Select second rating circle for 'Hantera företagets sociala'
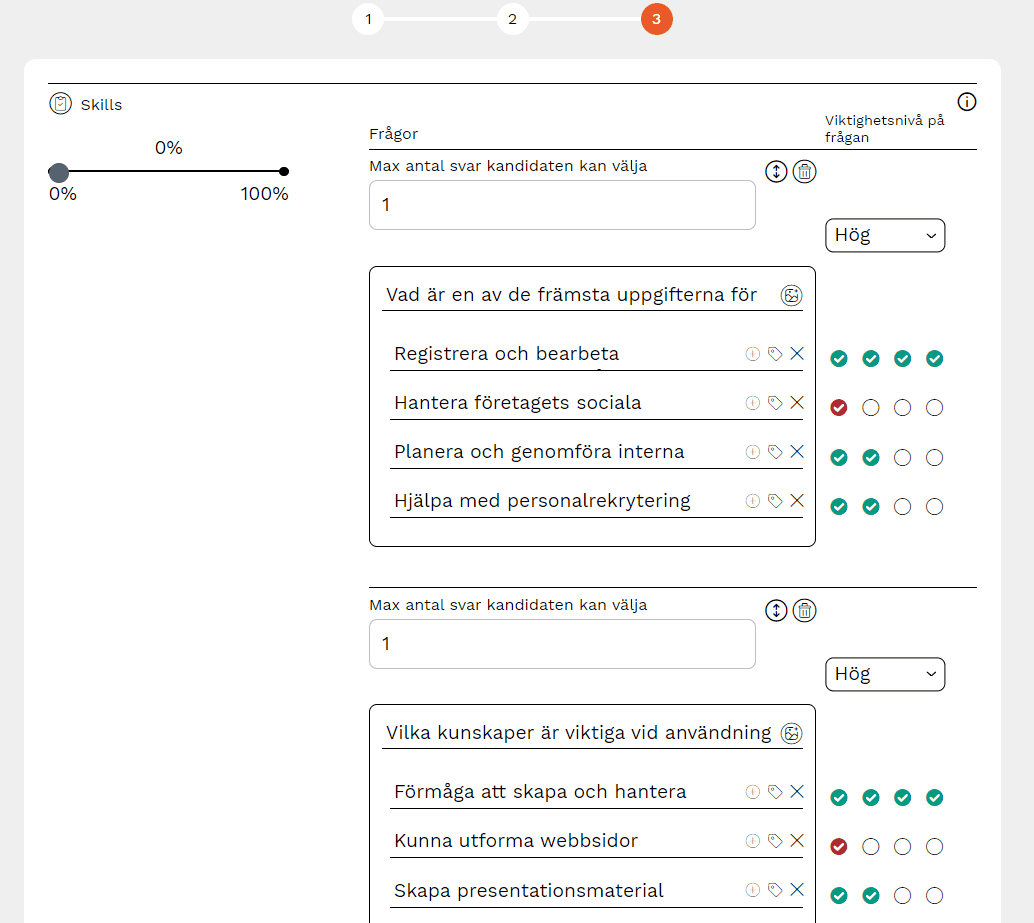 [x=871, y=408]
